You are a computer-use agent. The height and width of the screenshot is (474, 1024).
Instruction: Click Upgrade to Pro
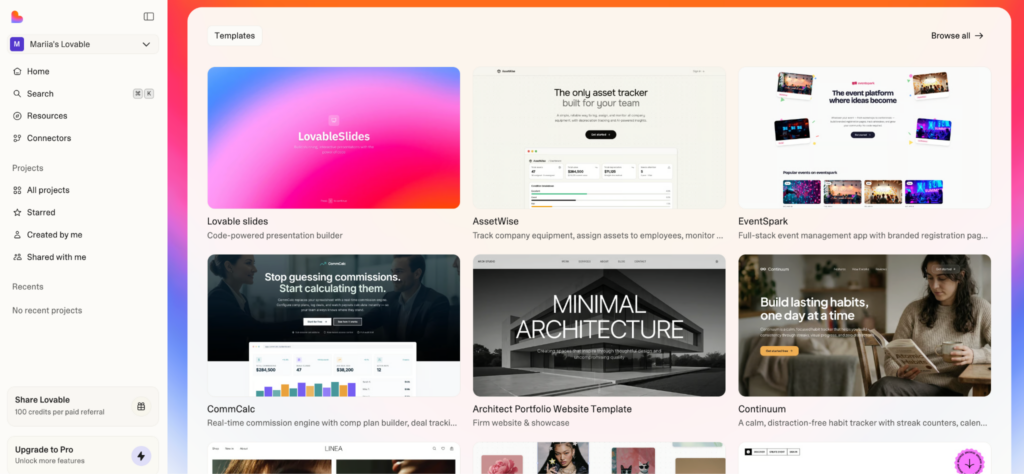click(44, 450)
